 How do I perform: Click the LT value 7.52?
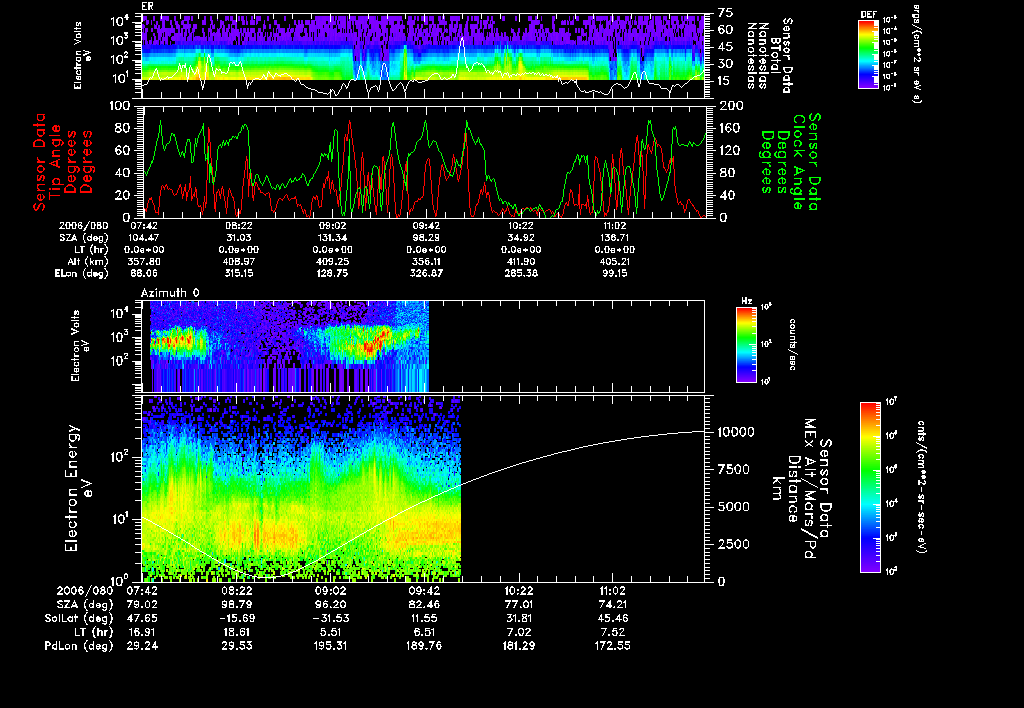tap(614, 632)
